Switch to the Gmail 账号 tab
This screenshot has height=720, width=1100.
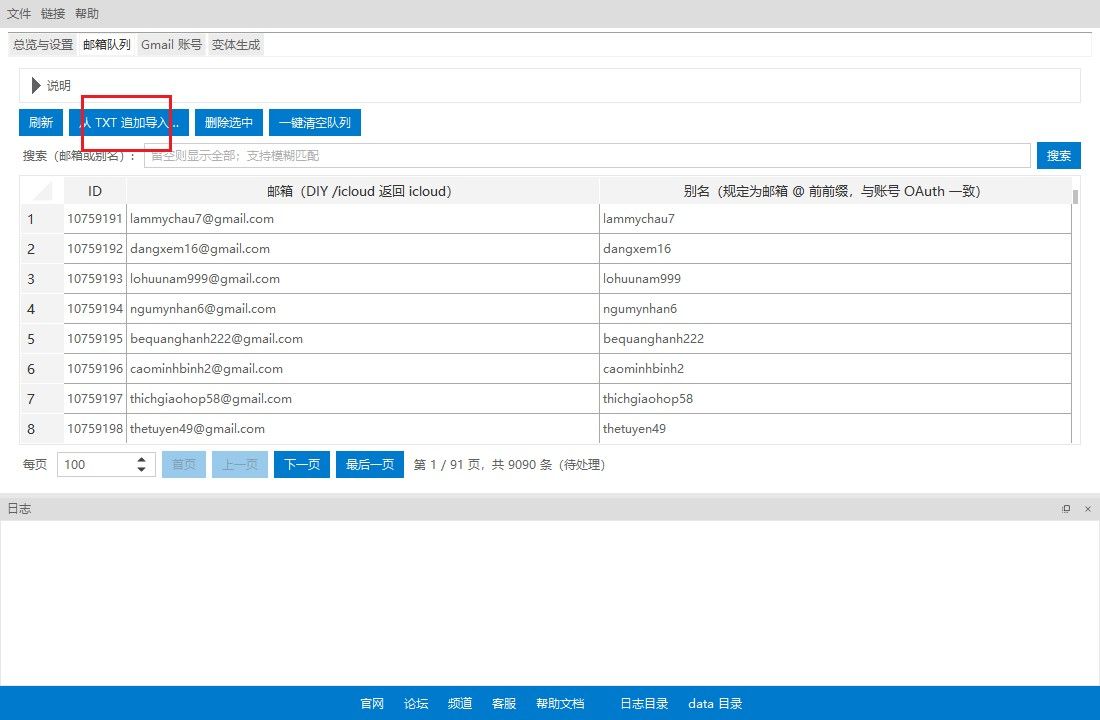(x=171, y=45)
